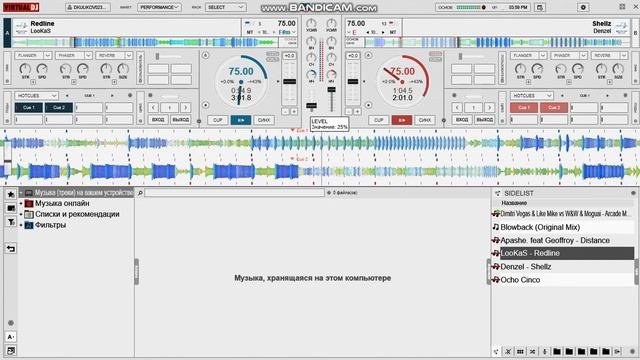Click search magnifier icon in browser

pyautogui.click(x=140, y=193)
